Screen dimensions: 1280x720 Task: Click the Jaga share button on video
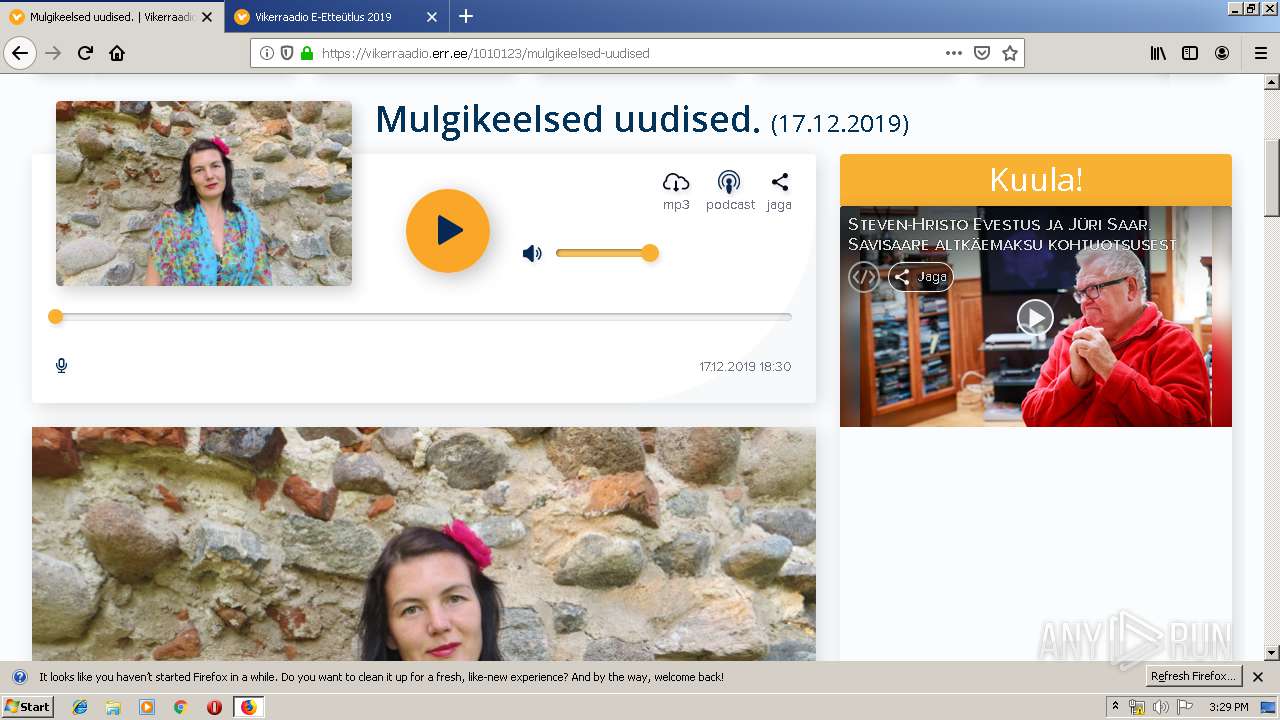point(921,277)
